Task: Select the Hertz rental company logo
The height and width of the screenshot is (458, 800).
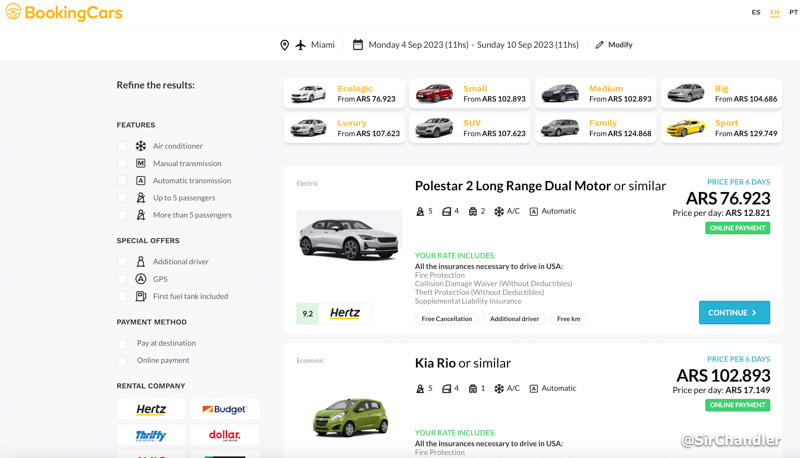Action: [x=151, y=409]
